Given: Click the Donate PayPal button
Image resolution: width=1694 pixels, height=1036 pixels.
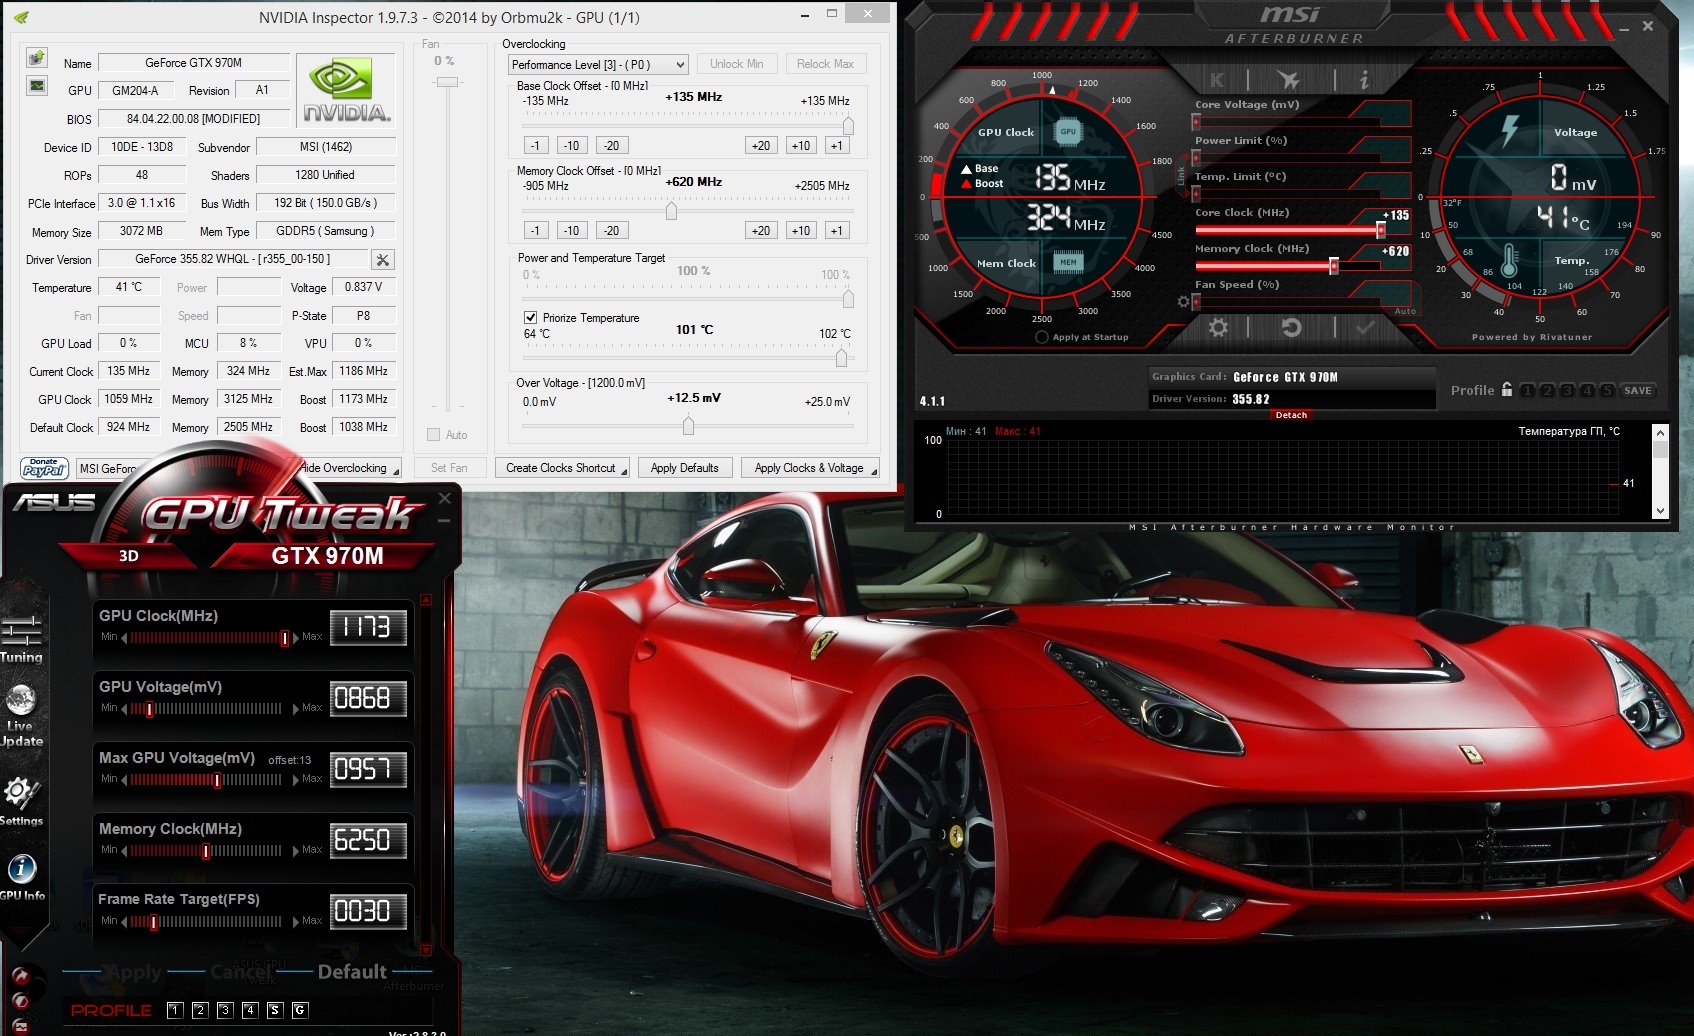Looking at the screenshot, I should 44,468.
